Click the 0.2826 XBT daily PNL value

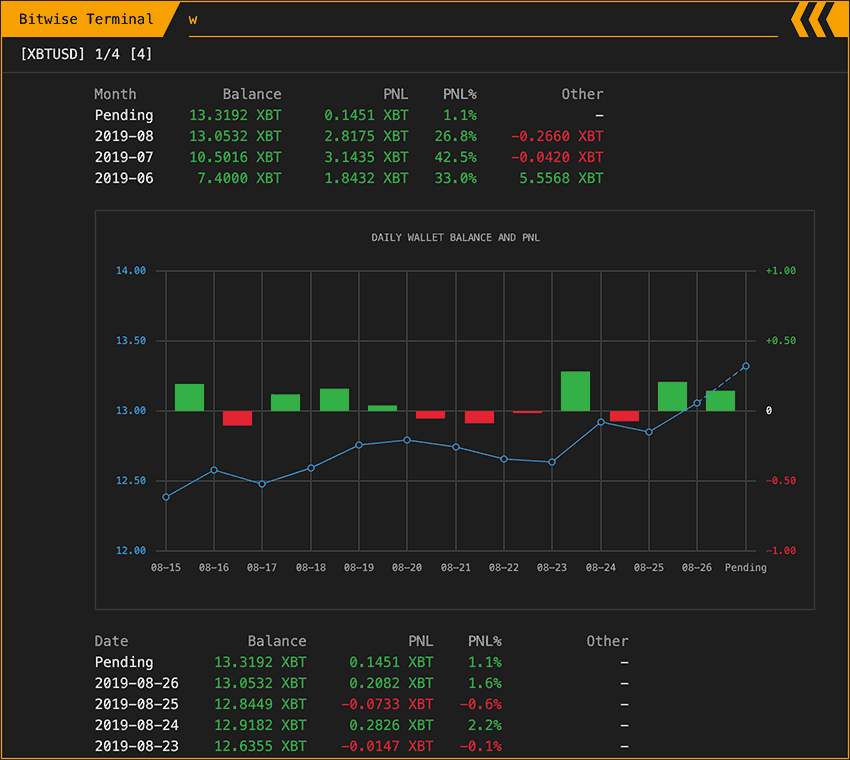391,725
